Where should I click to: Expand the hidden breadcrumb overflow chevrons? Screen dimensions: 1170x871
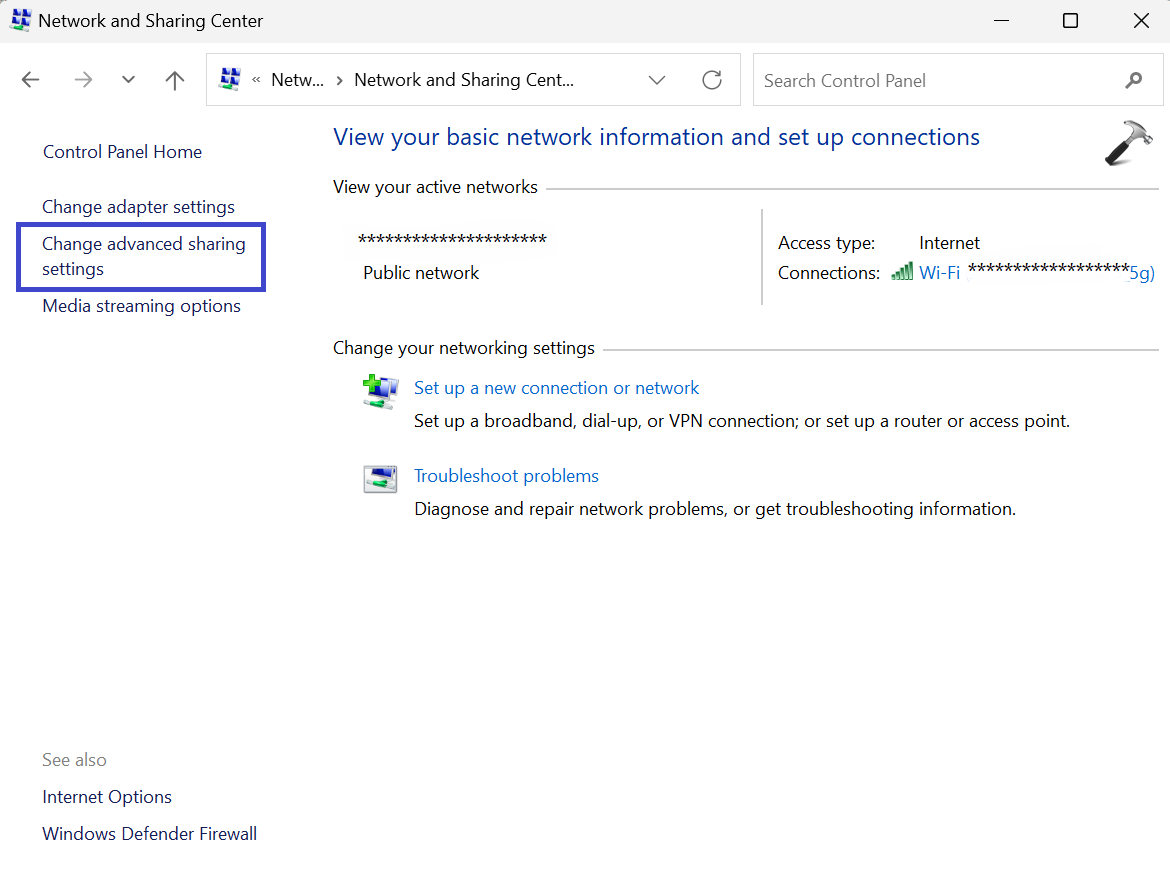[x=257, y=80]
